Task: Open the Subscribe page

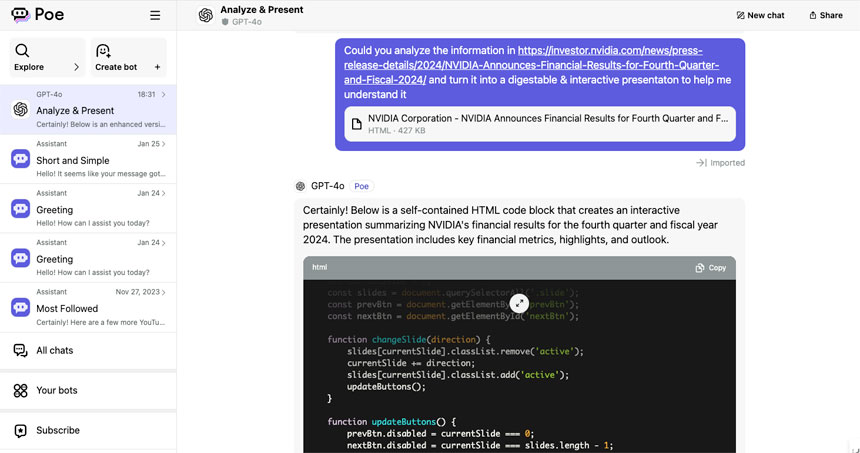Action: tap(88, 431)
